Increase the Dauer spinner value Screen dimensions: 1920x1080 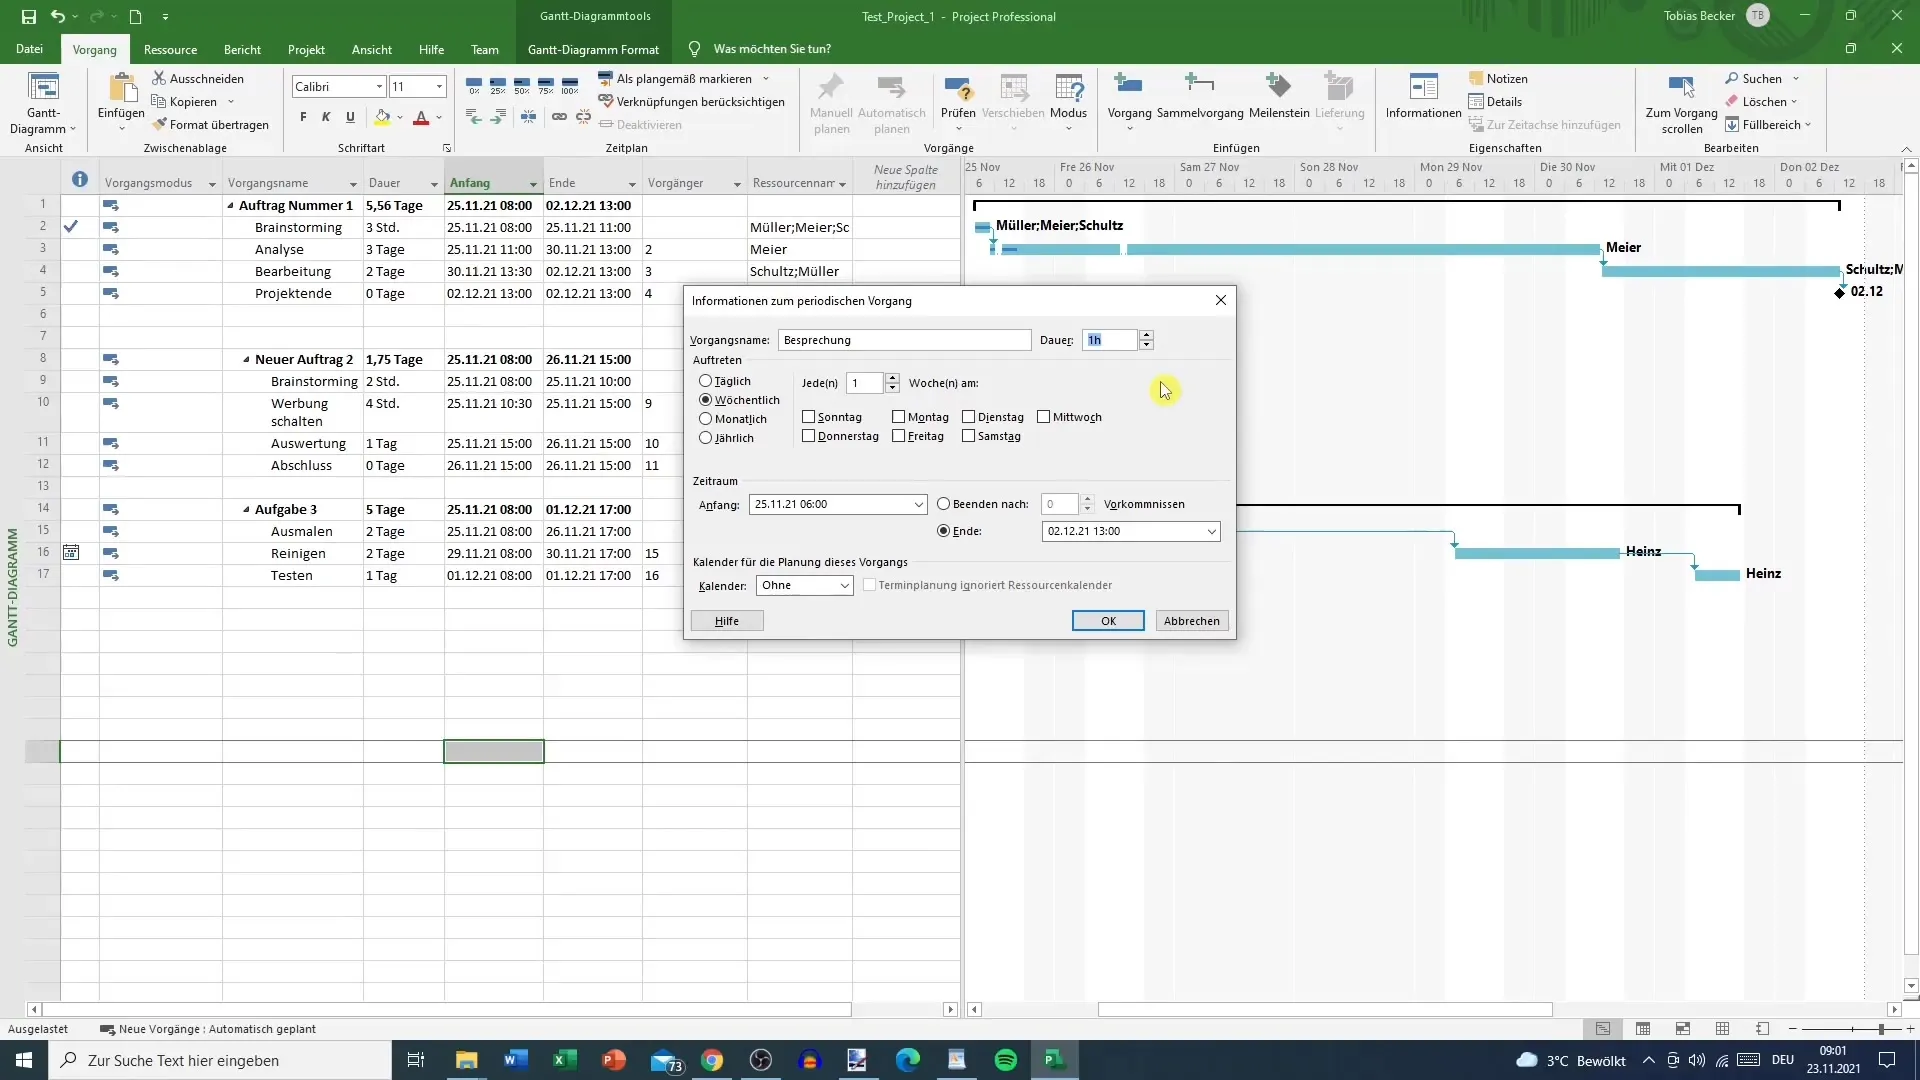pyautogui.click(x=1146, y=335)
